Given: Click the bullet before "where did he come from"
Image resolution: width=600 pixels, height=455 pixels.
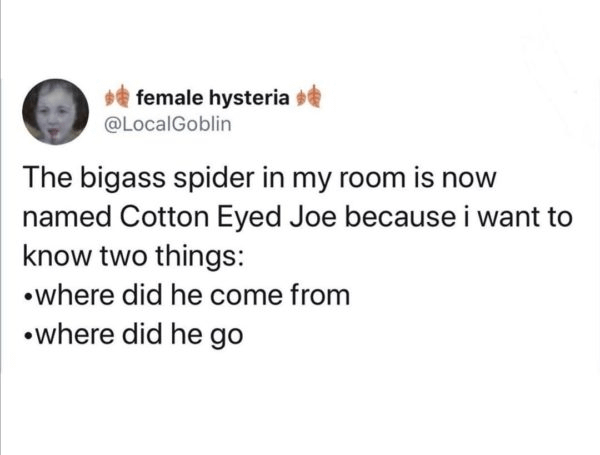Looking at the screenshot, I should (x=28, y=295).
